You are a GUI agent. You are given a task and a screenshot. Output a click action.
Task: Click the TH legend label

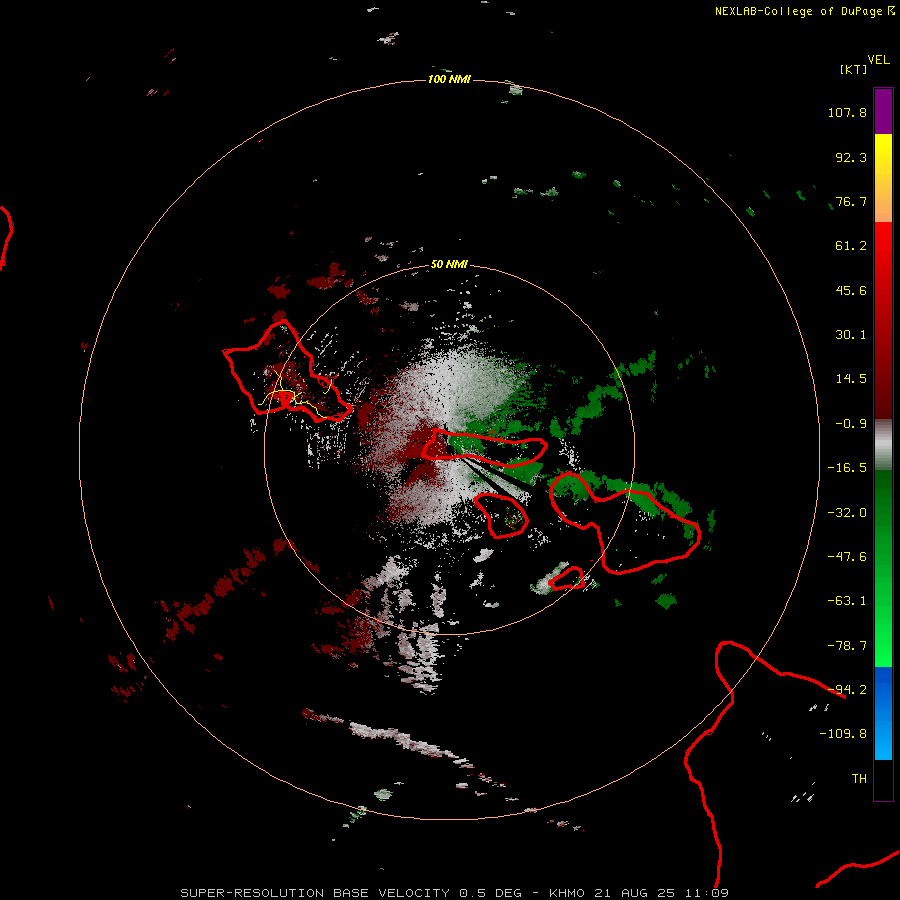tap(859, 779)
